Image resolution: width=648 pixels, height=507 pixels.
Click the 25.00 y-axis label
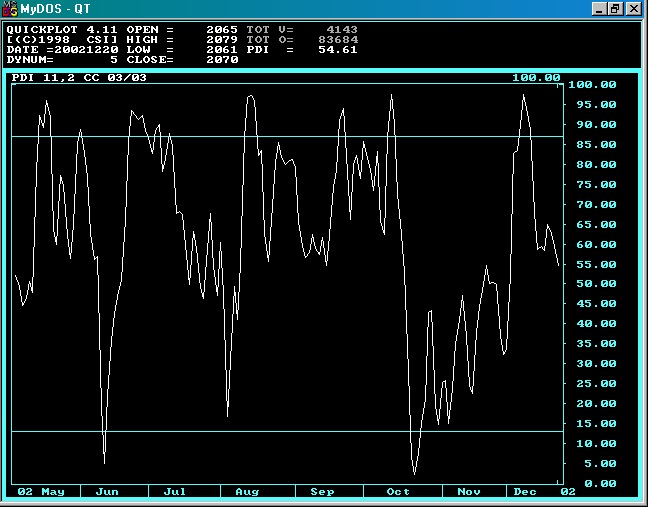[x=596, y=383]
